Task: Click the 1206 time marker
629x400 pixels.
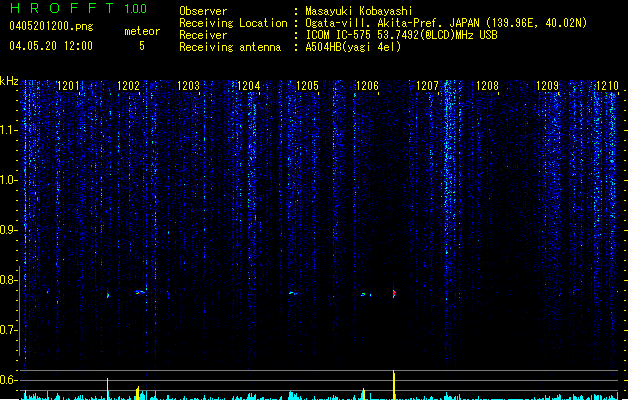Action: pos(367,86)
